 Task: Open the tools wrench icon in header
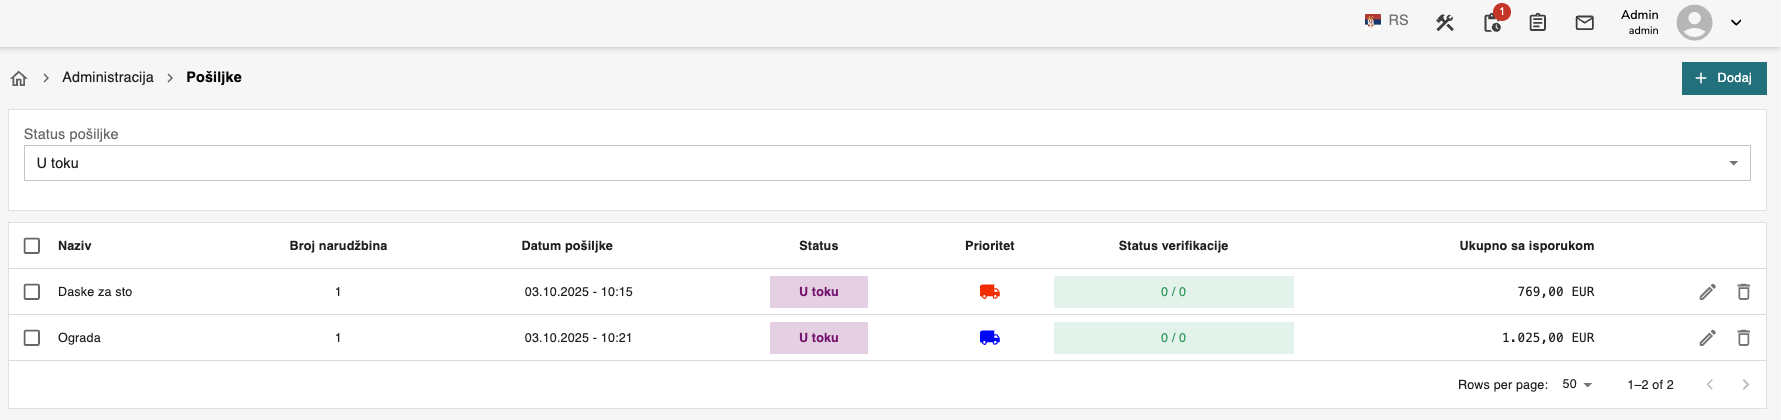pos(1444,22)
